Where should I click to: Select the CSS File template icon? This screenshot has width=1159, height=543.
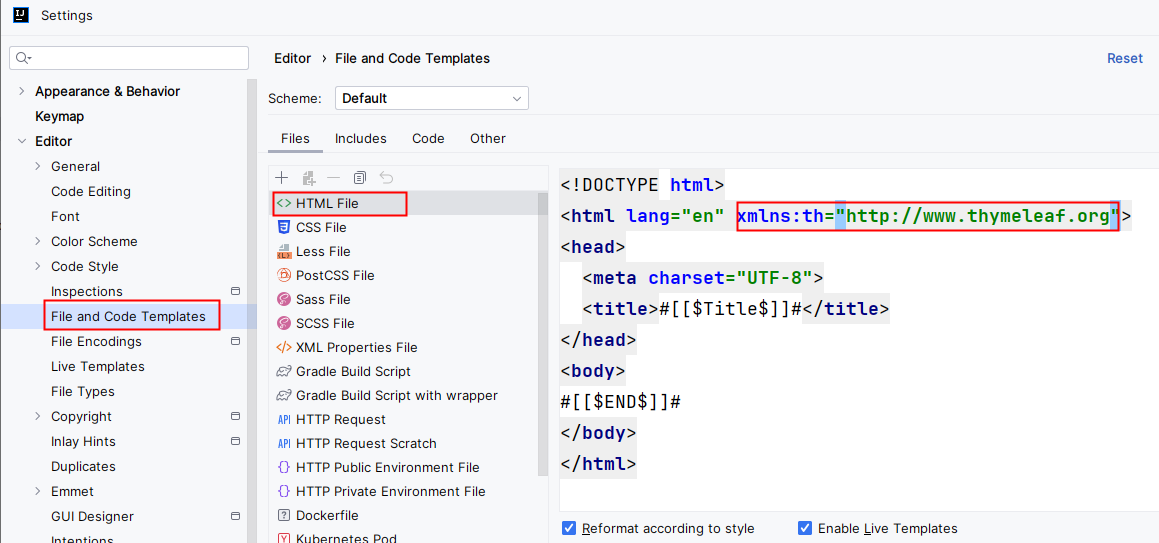click(x=284, y=227)
